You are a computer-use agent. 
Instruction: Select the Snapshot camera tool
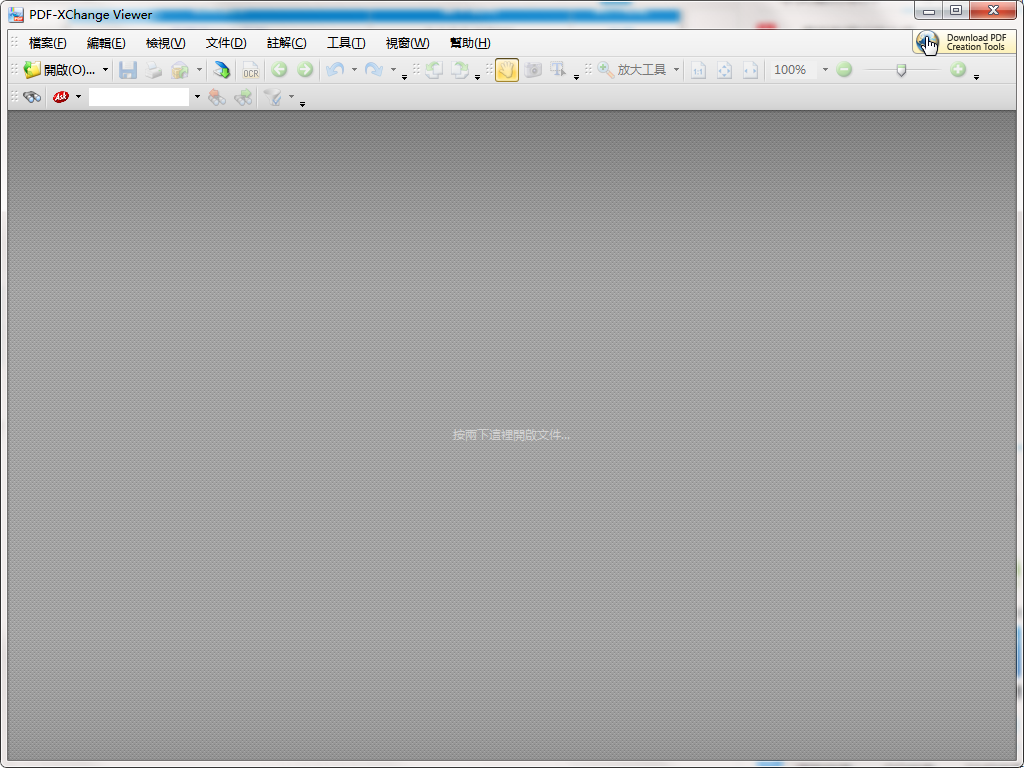click(533, 70)
